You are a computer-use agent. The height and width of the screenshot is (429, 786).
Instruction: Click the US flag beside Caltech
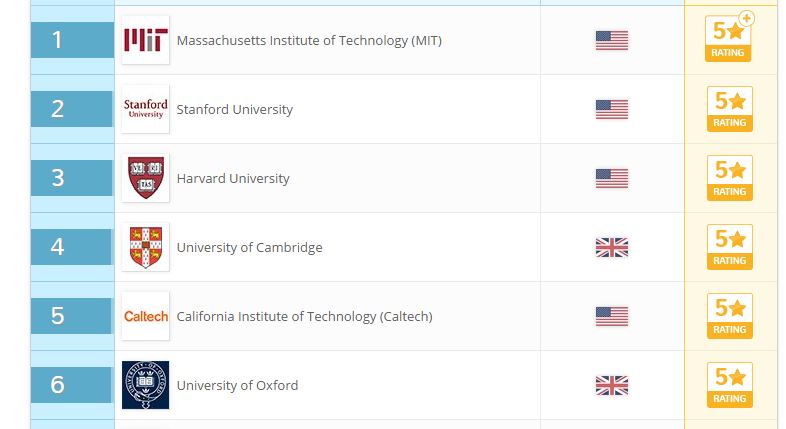click(611, 316)
